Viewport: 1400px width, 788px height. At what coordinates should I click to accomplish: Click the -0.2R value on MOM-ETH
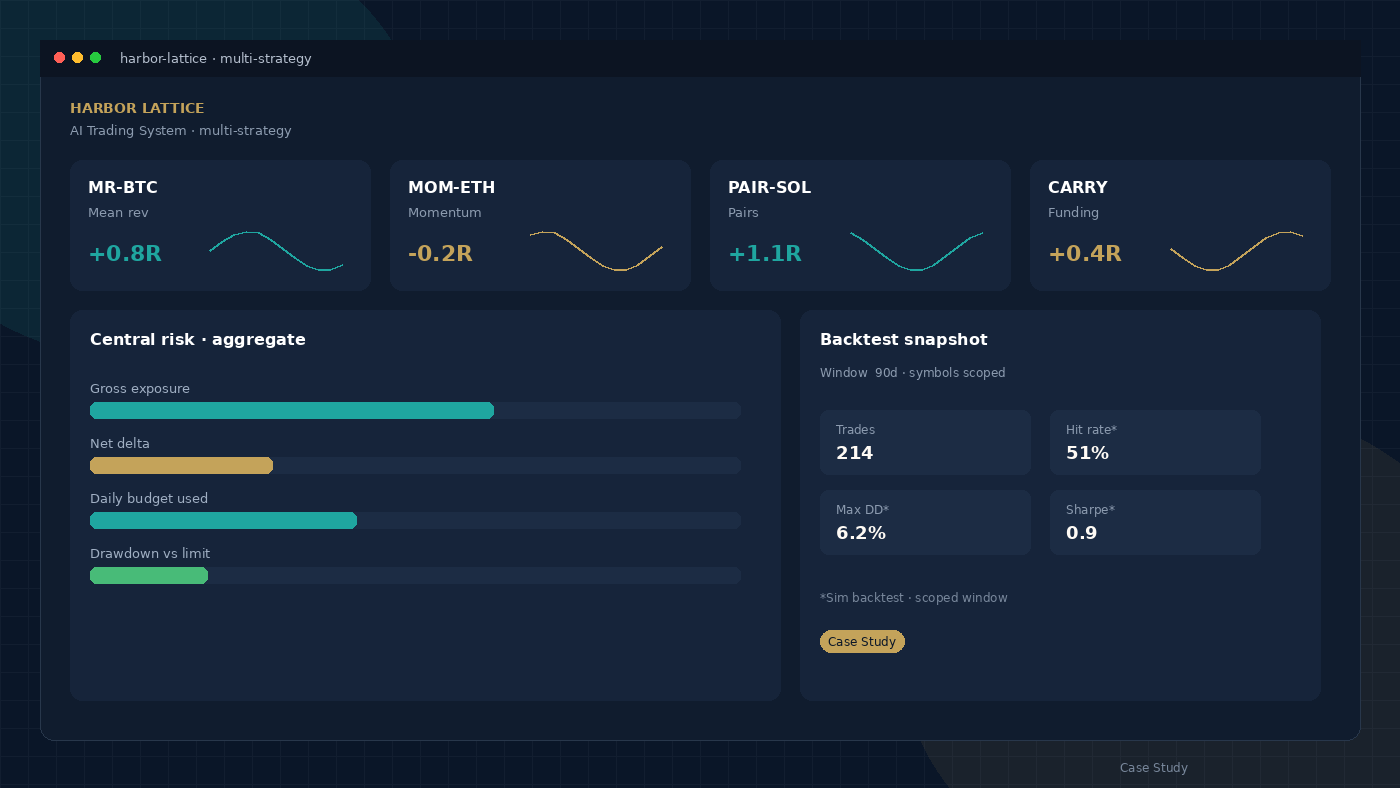[x=440, y=254]
